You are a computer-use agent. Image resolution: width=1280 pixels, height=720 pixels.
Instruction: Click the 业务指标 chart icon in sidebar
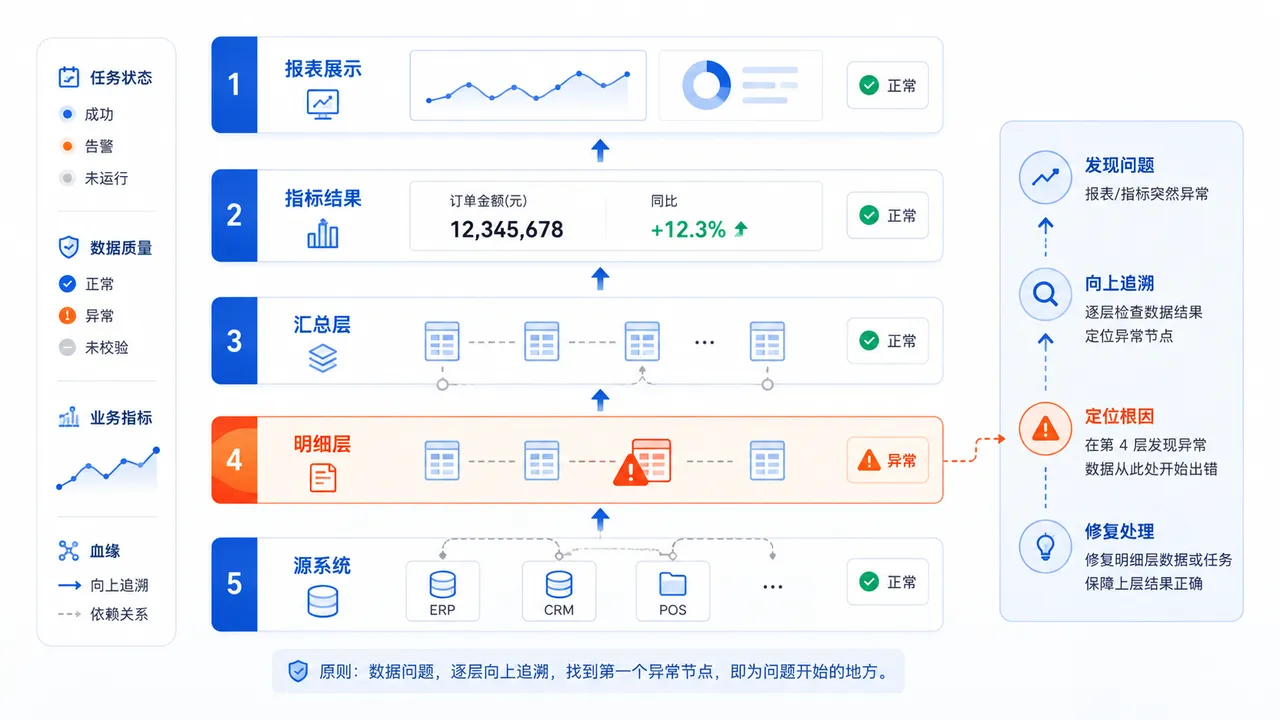(x=68, y=417)
